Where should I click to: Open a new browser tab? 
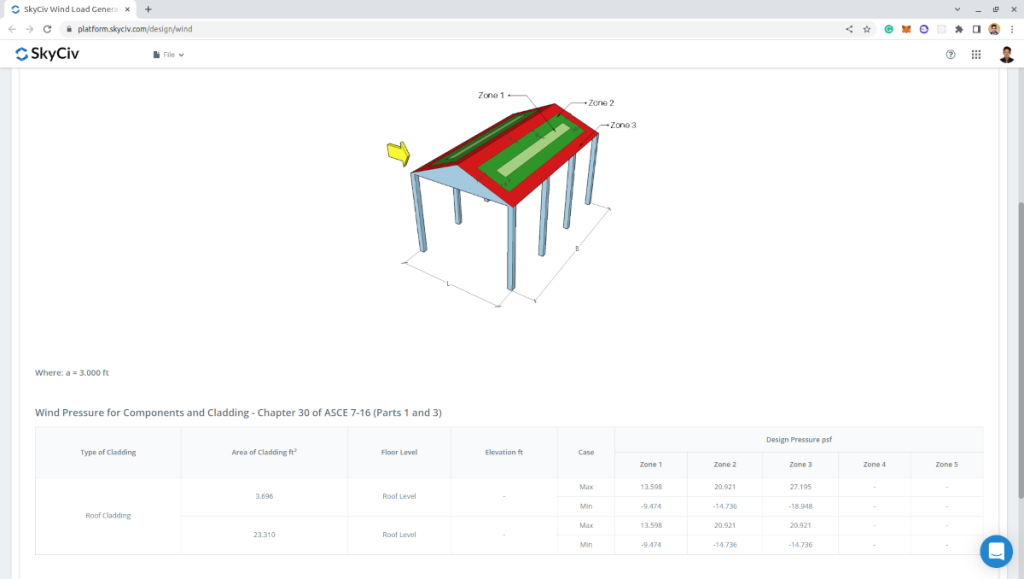(x=148, y=9)
